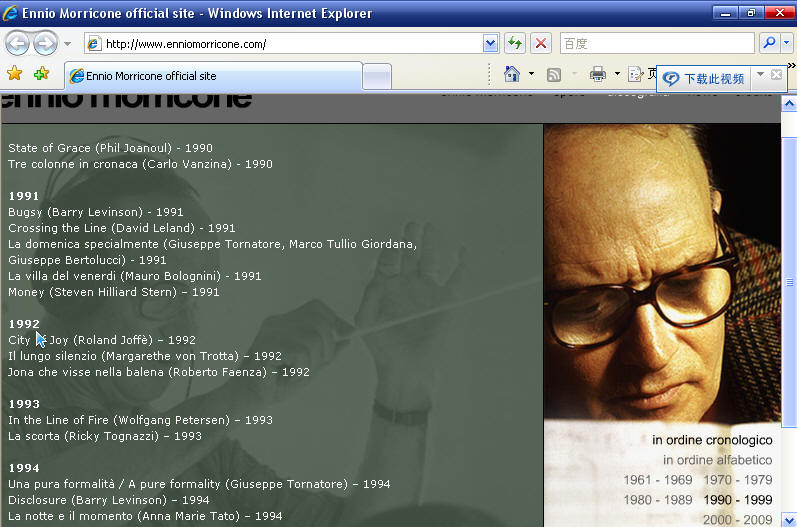Image resolution: width=797 pixels, height=527 pixels.
Task: Expand the Print options dropdown arrow
Action: [x=617, y=74]
